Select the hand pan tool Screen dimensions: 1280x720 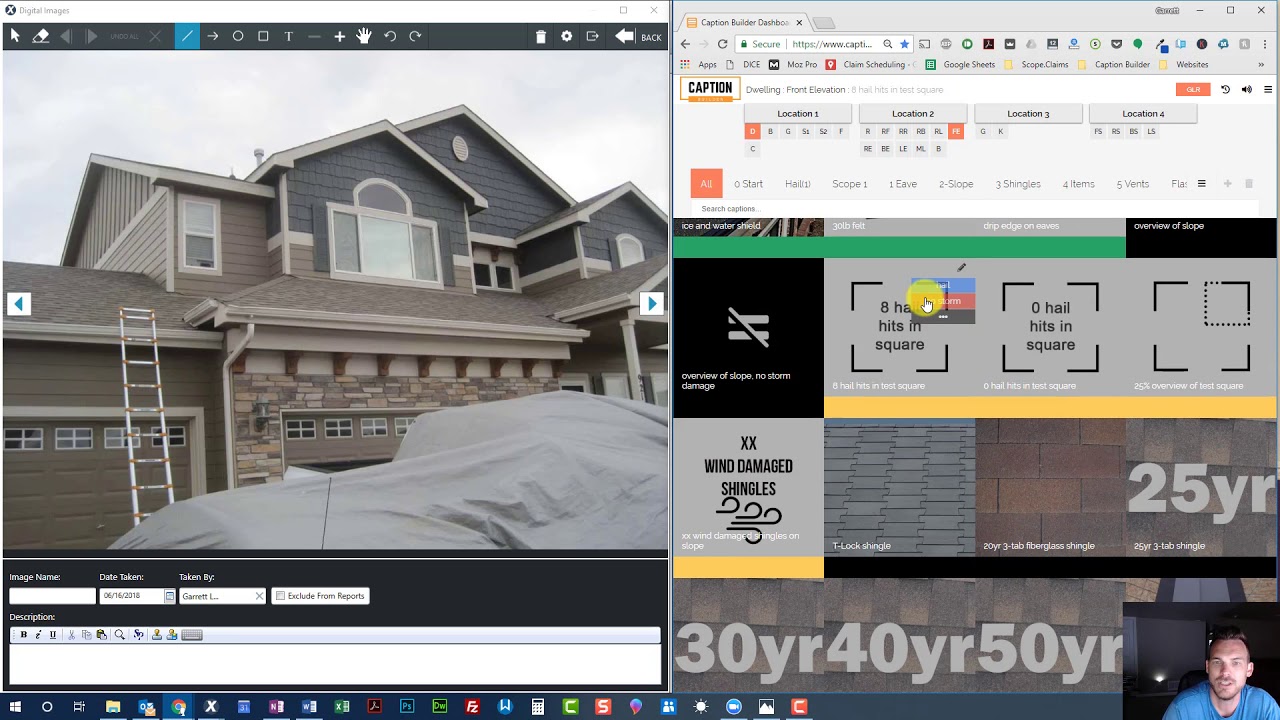coord(364,36)
